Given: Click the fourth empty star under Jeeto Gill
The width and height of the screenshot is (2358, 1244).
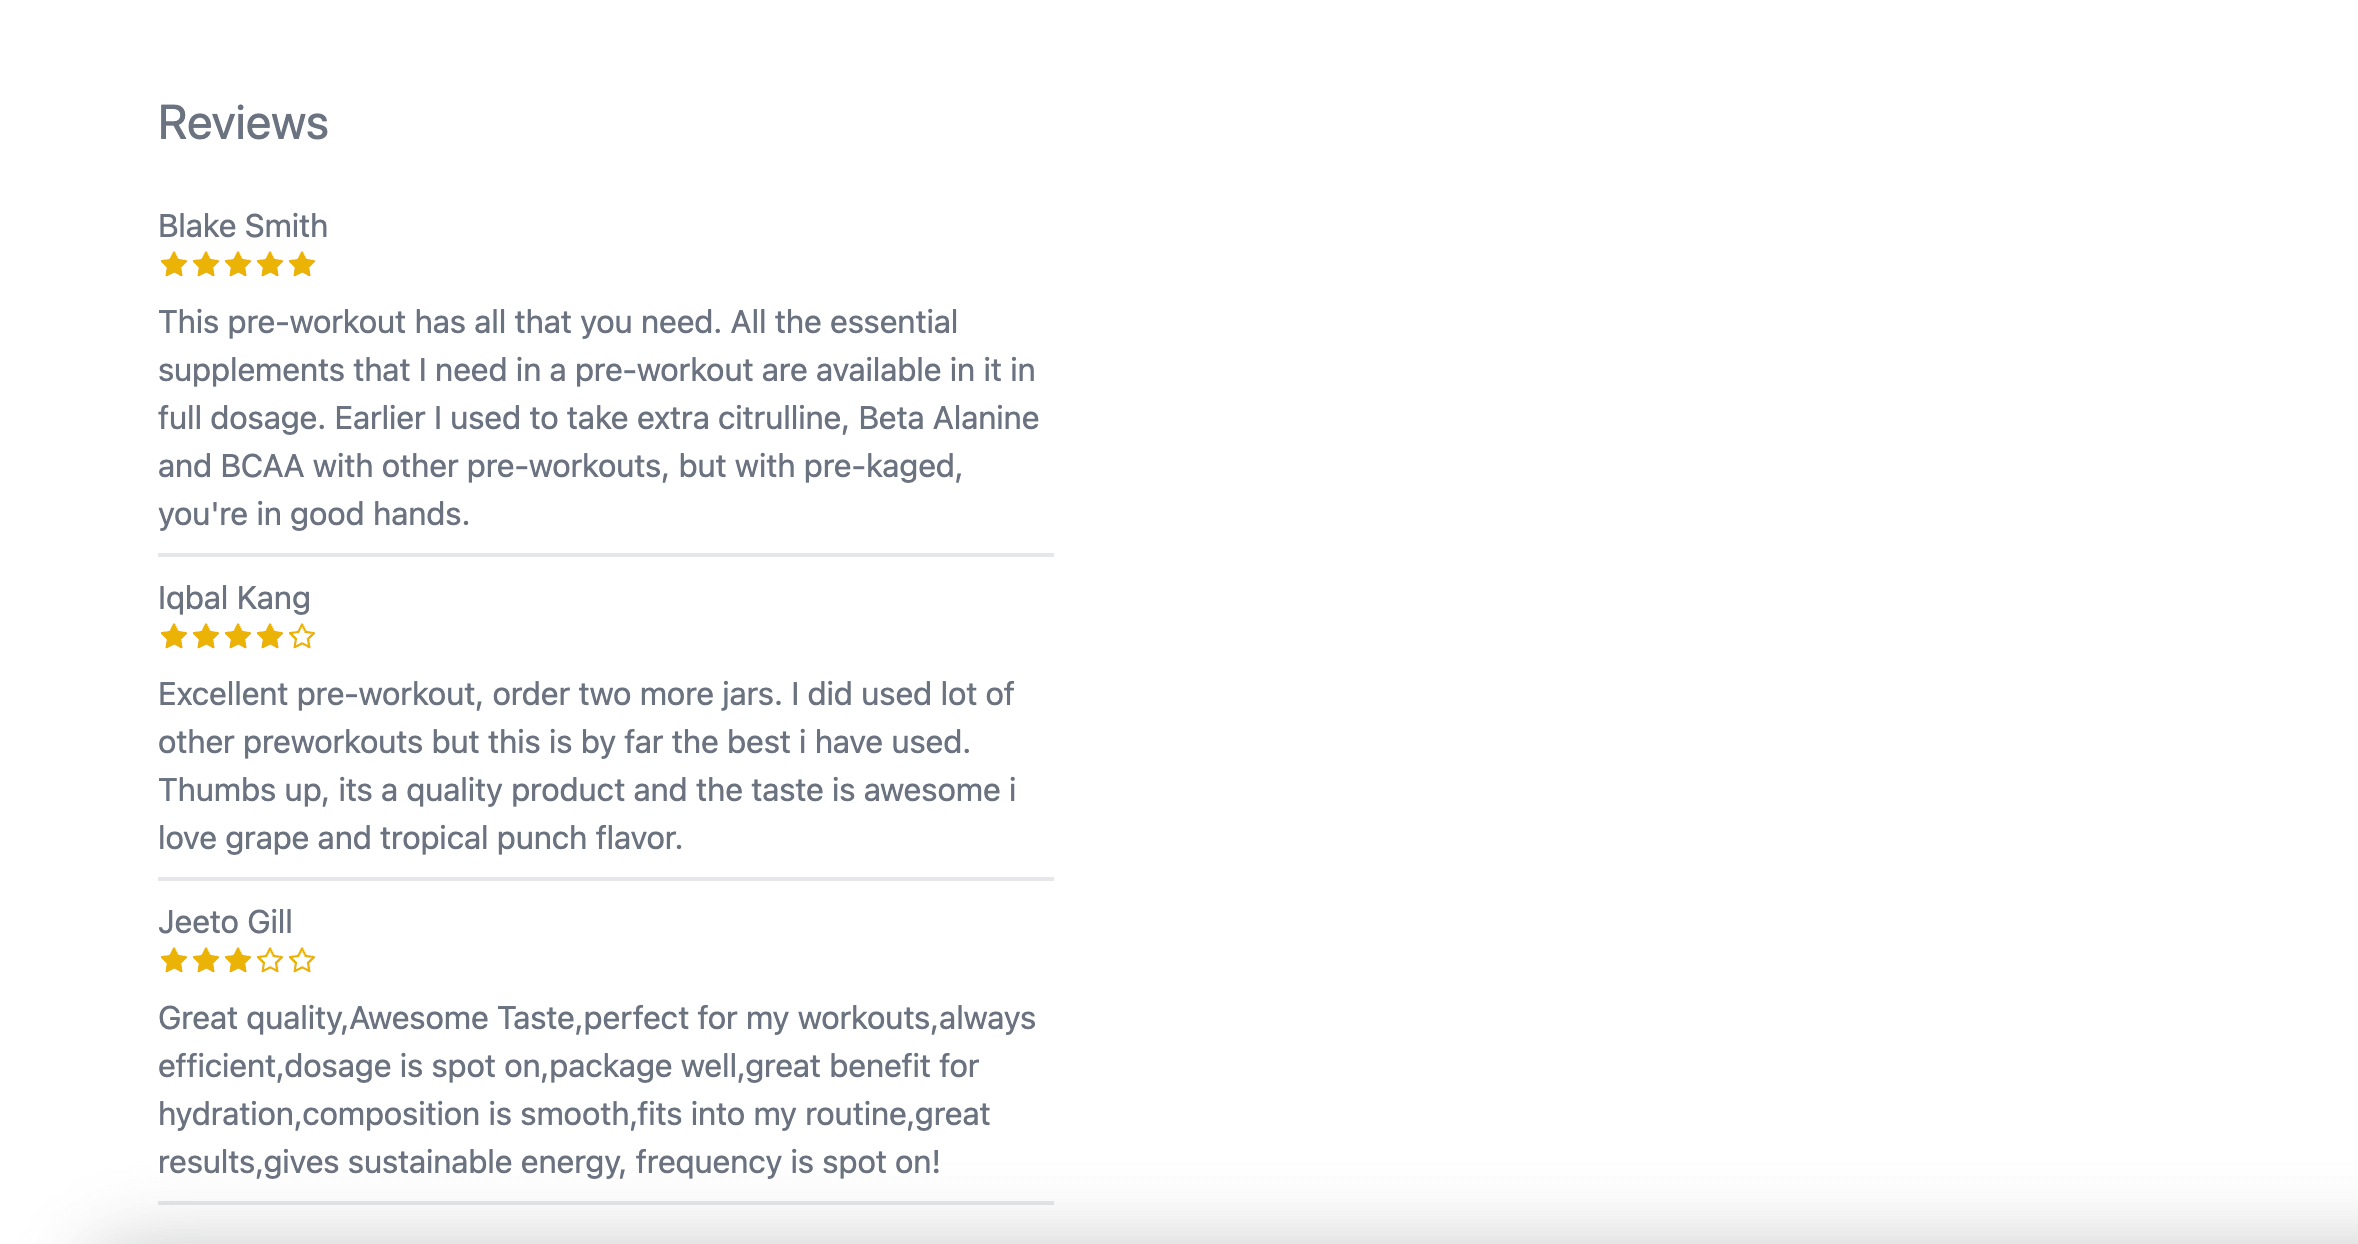Looking at the screenshot, I should 270,961.
